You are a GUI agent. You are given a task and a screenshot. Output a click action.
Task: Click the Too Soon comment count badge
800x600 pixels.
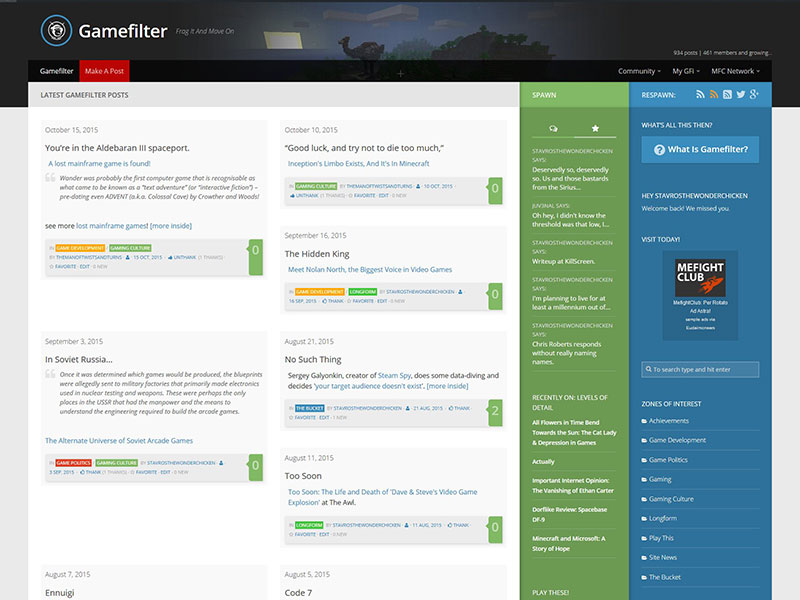coord(495,529)
